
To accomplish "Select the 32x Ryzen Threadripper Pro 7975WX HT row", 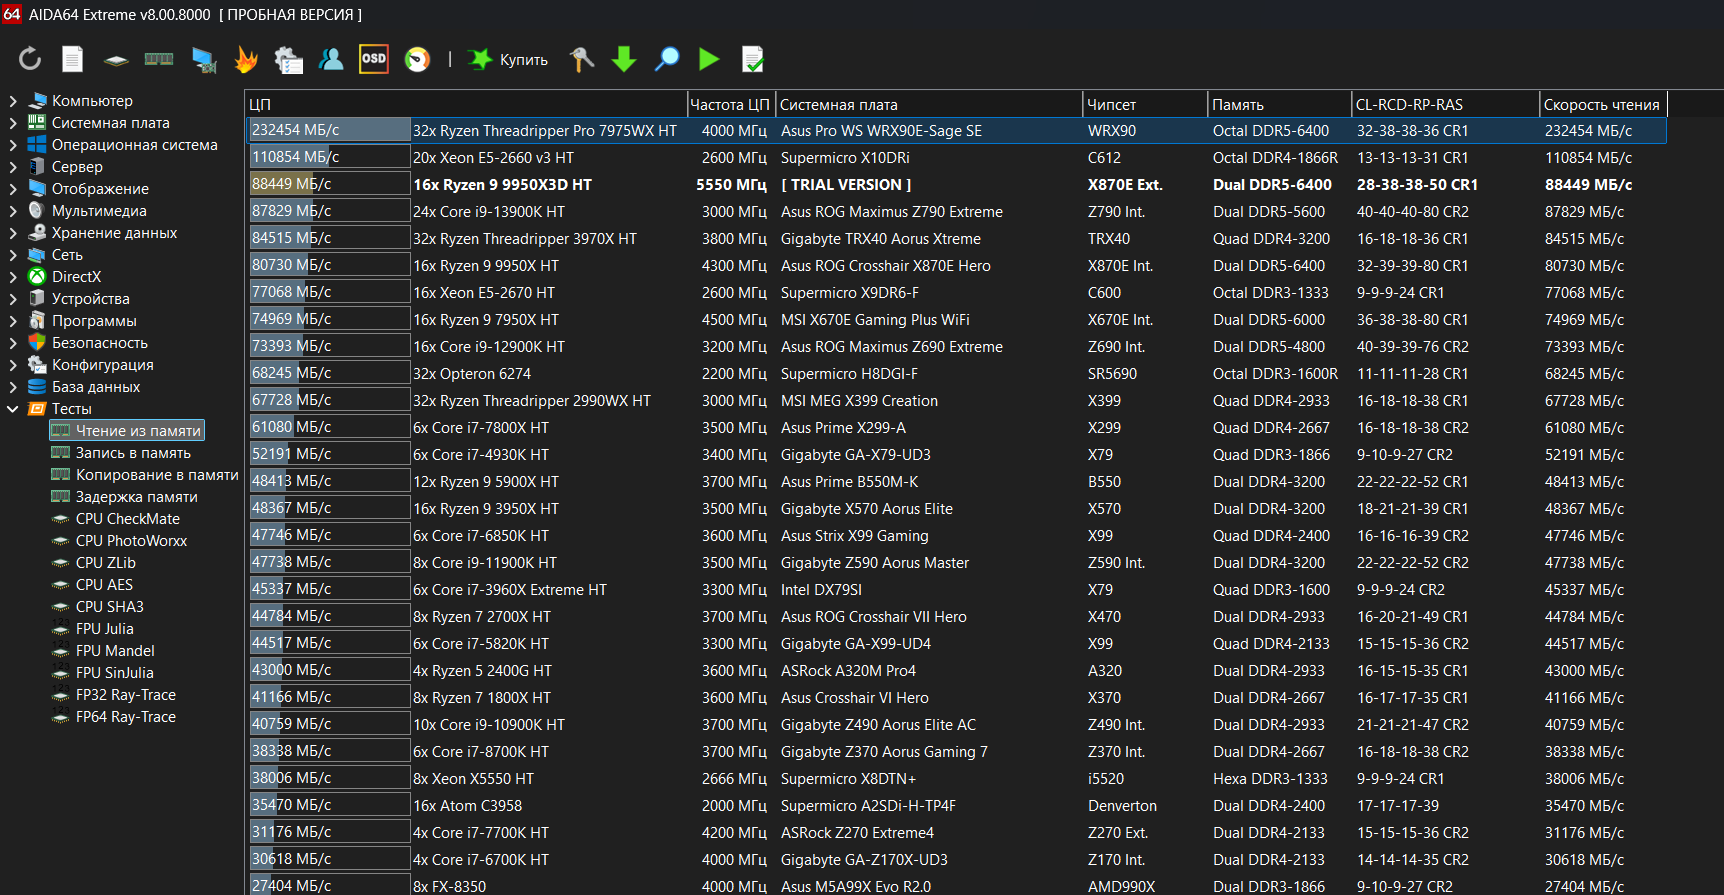I will (x=956, y=131).
